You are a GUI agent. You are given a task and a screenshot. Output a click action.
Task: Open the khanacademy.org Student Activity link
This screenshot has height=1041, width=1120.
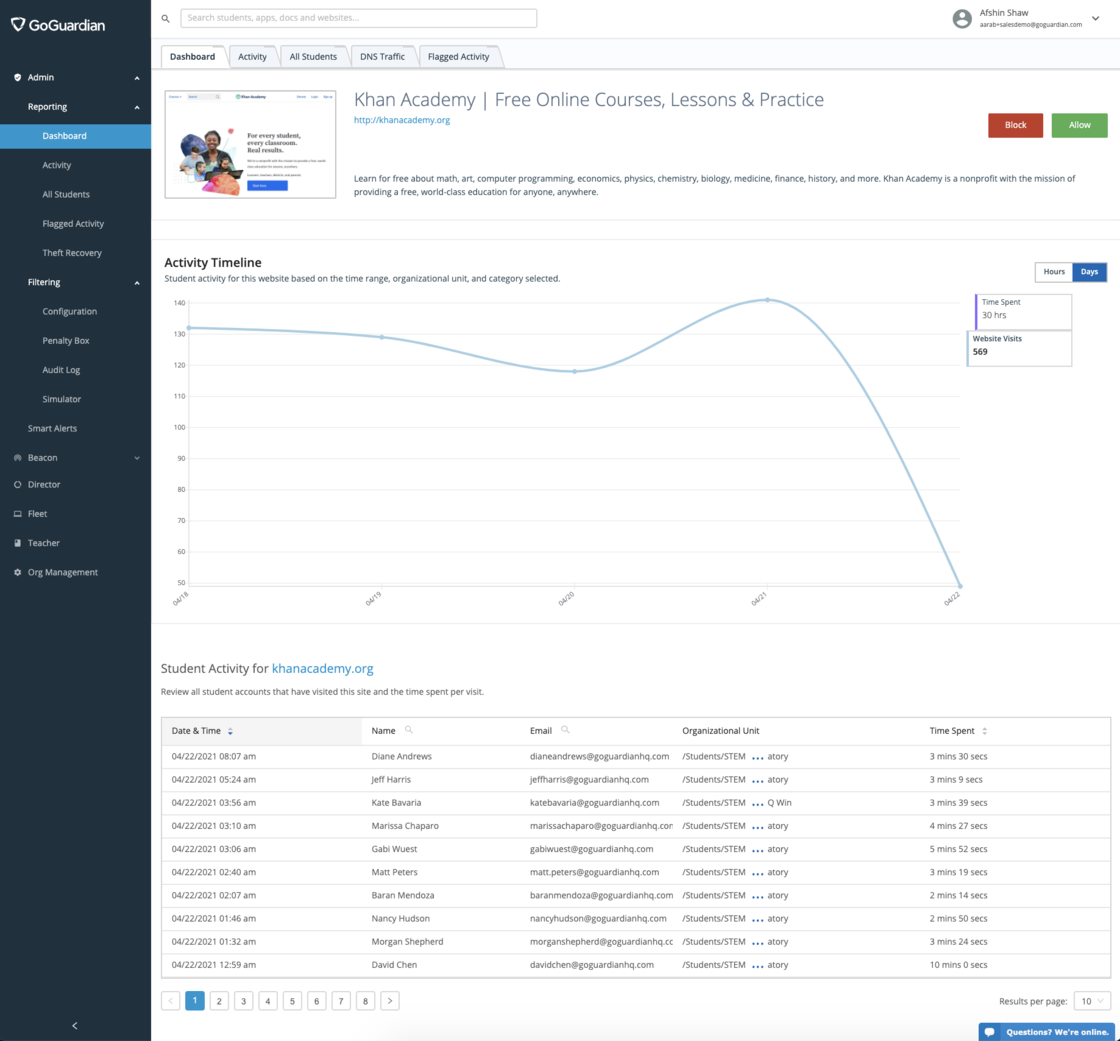point(322,669)
